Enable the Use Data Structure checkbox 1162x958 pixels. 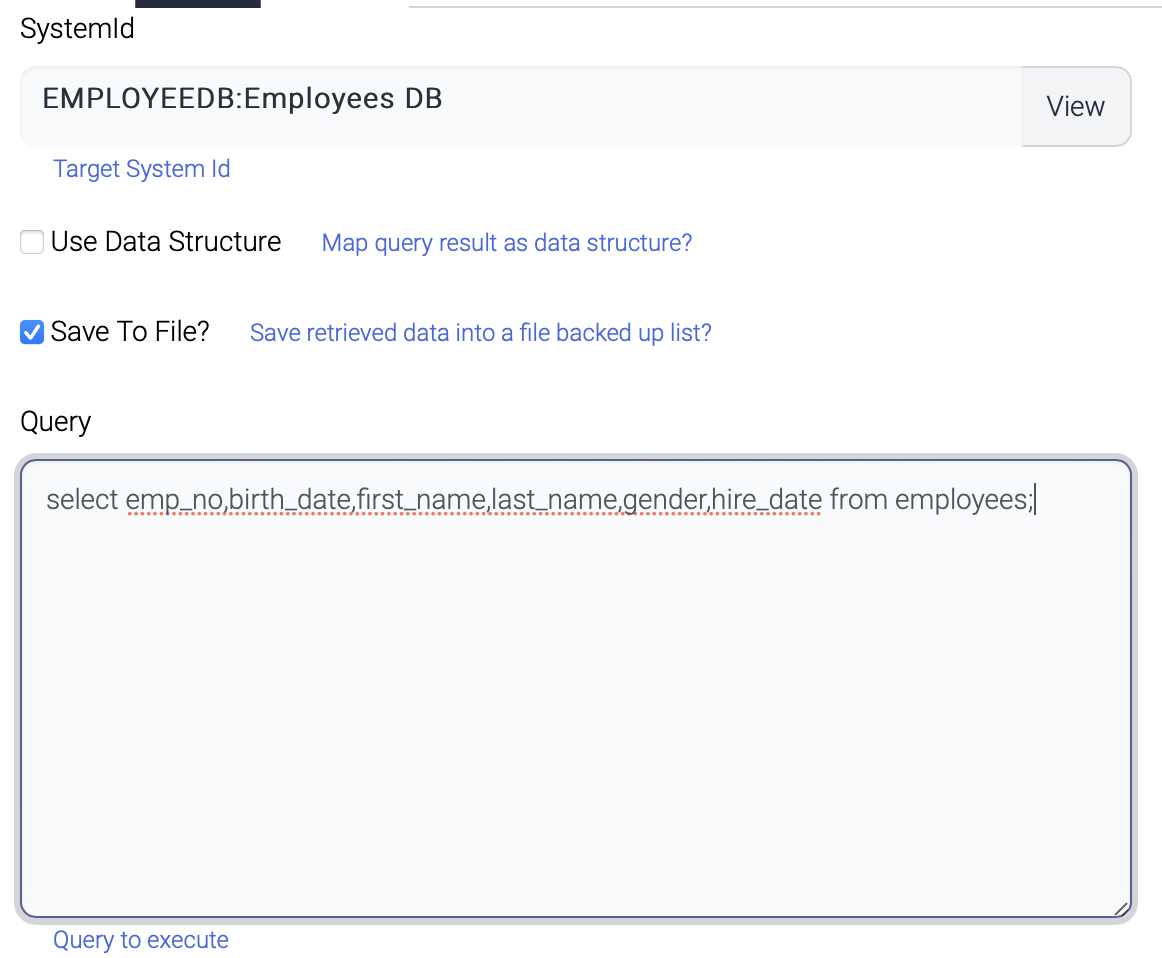pyautogui.click(x=32, y=242)
